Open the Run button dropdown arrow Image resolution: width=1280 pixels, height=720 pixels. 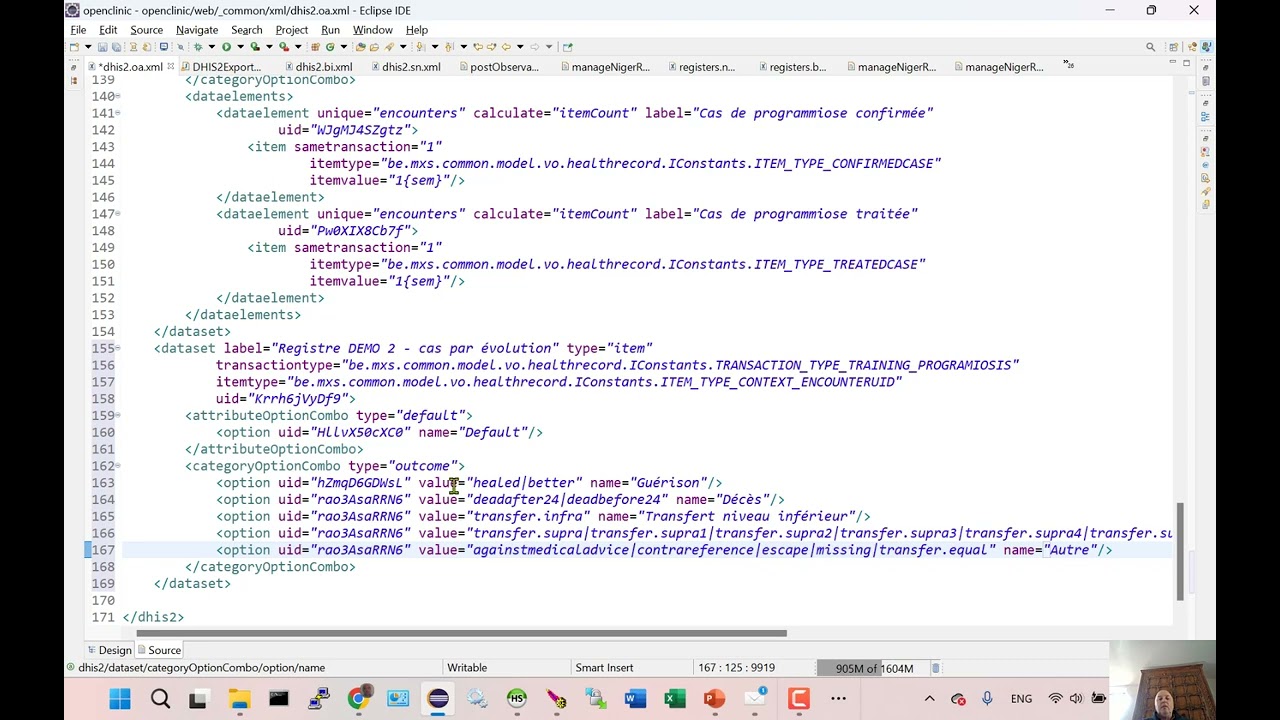tap(240, 46)
